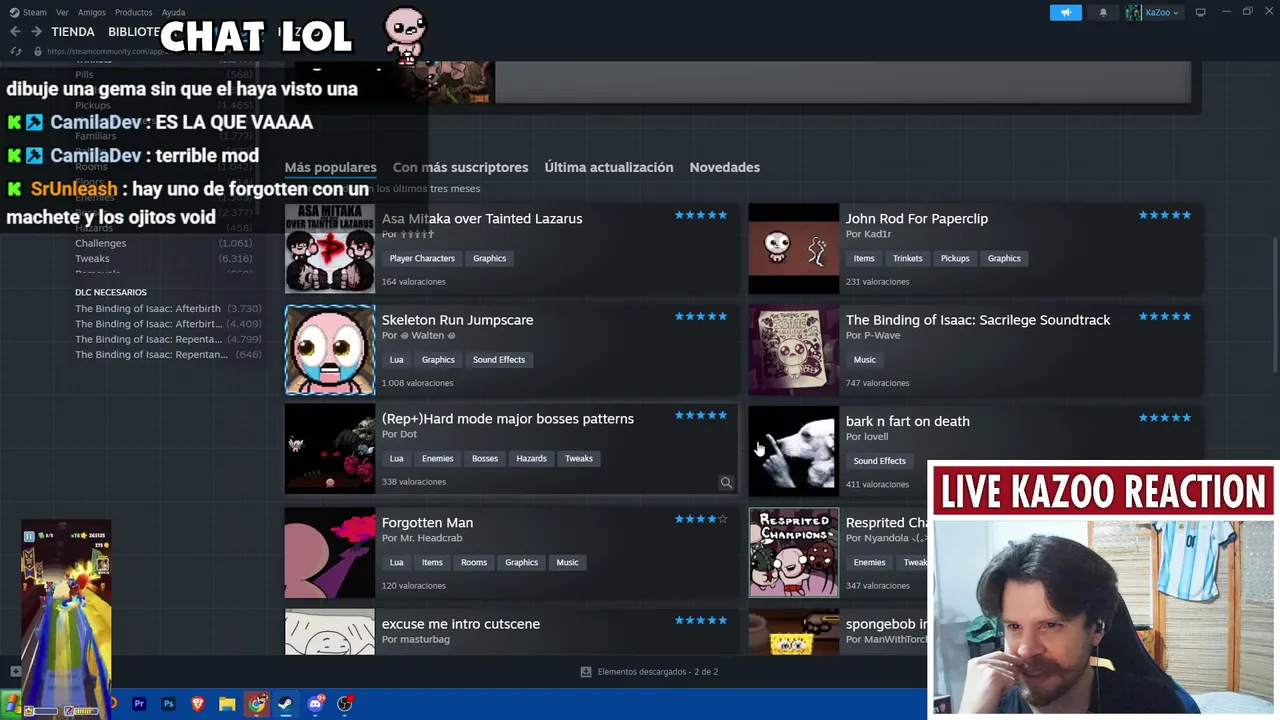Open the Amigos menu
The height and width of the screenshot is (720, 1280).
click(91, 12)
